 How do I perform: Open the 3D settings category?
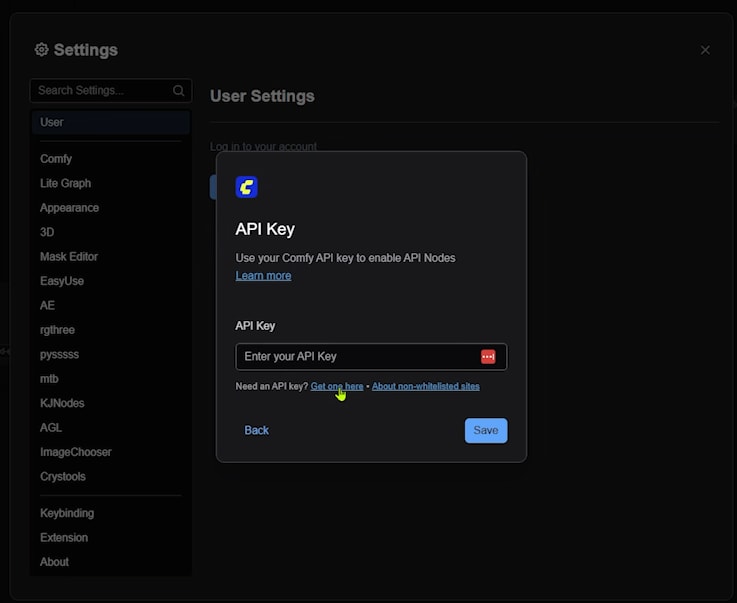(x=111, y=232)
